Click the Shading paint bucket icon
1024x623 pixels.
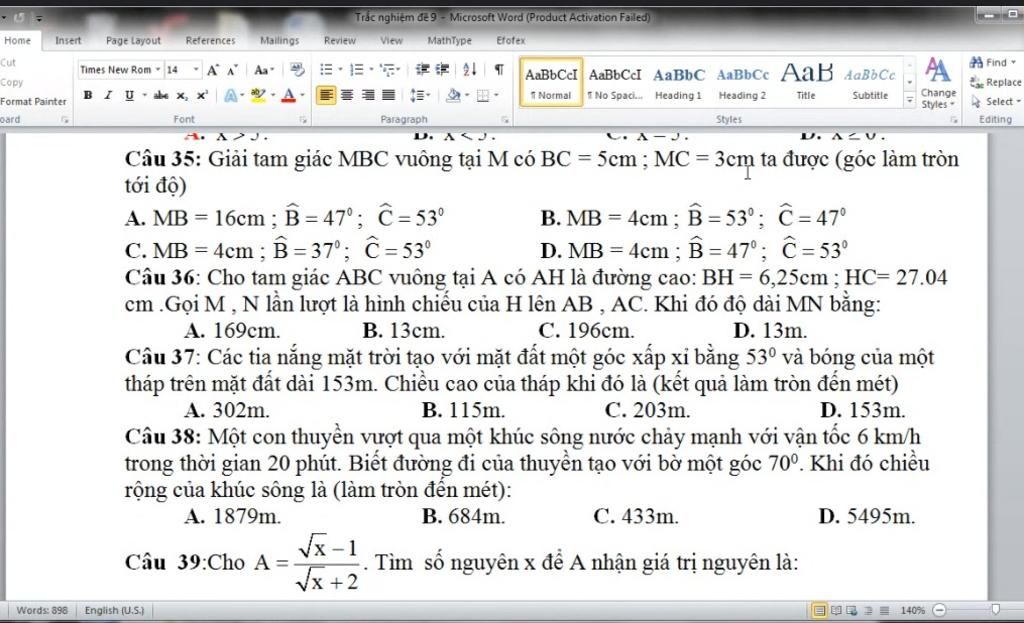pos(453,96)
